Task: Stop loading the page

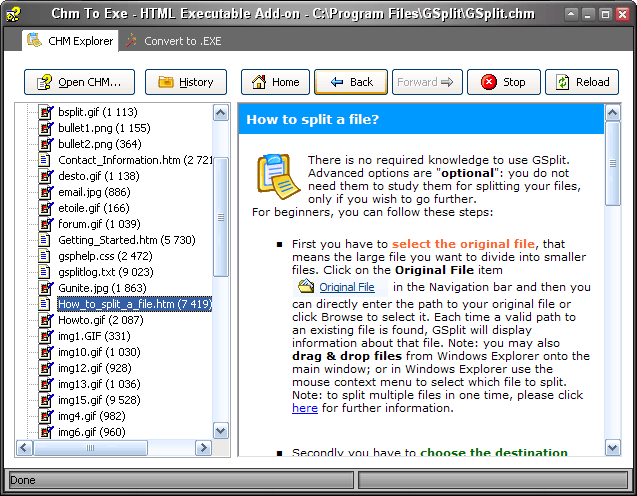Action: pos(504,82)
